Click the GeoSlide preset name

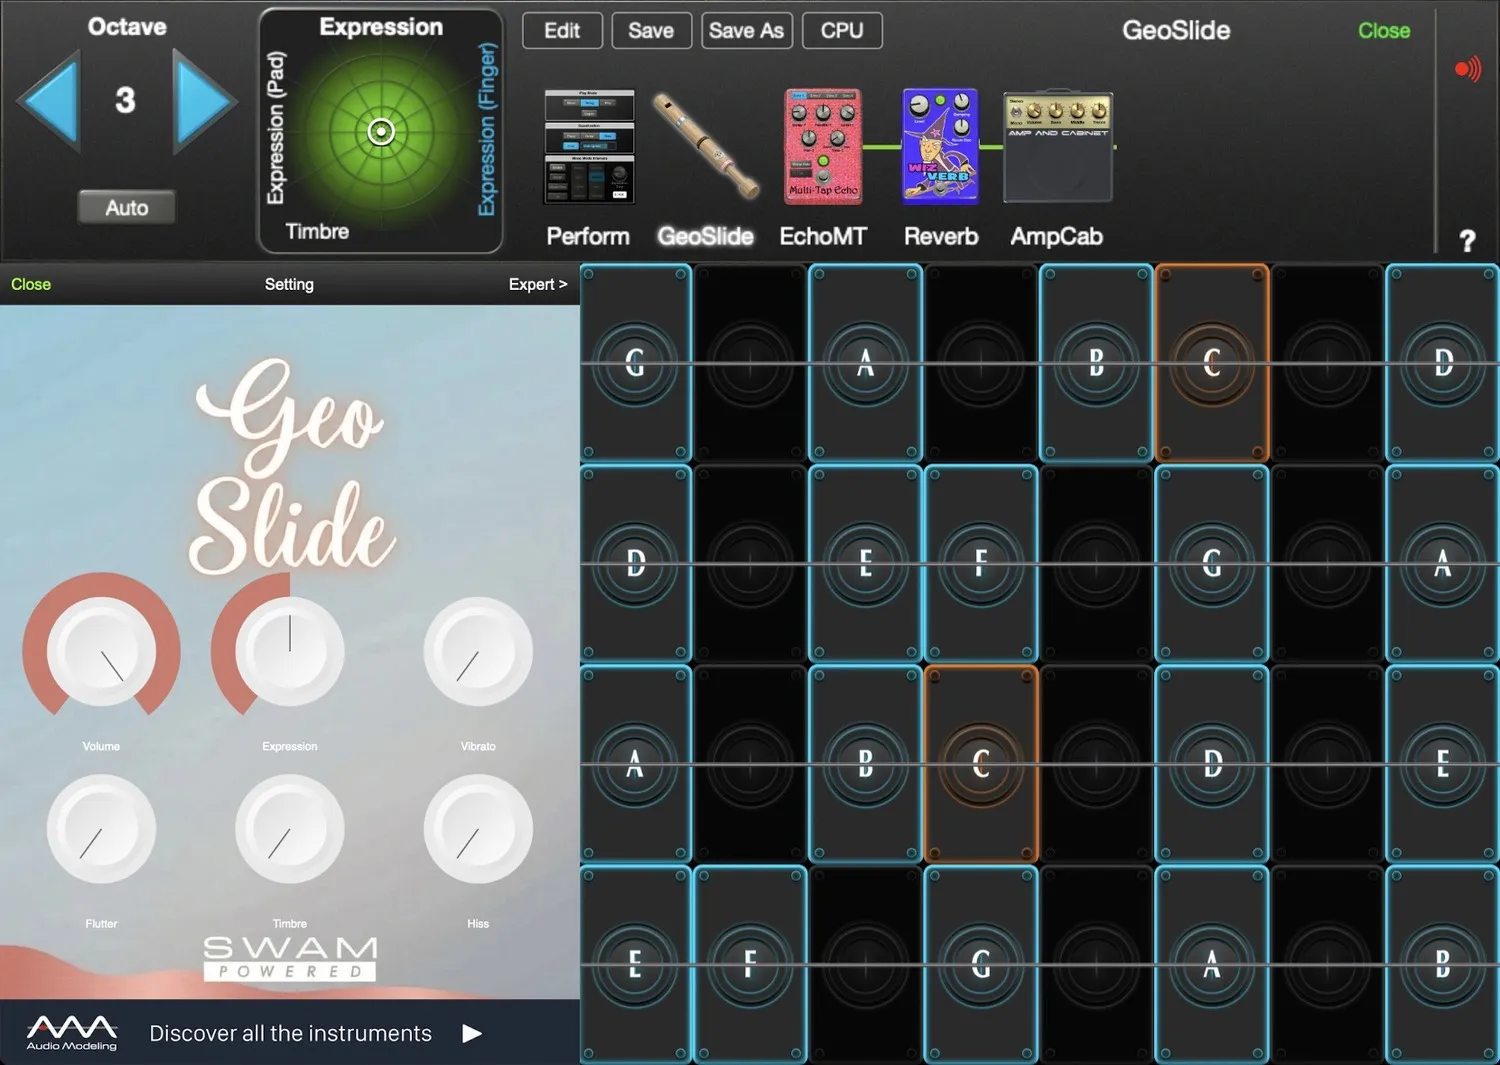click(1176, 31)
